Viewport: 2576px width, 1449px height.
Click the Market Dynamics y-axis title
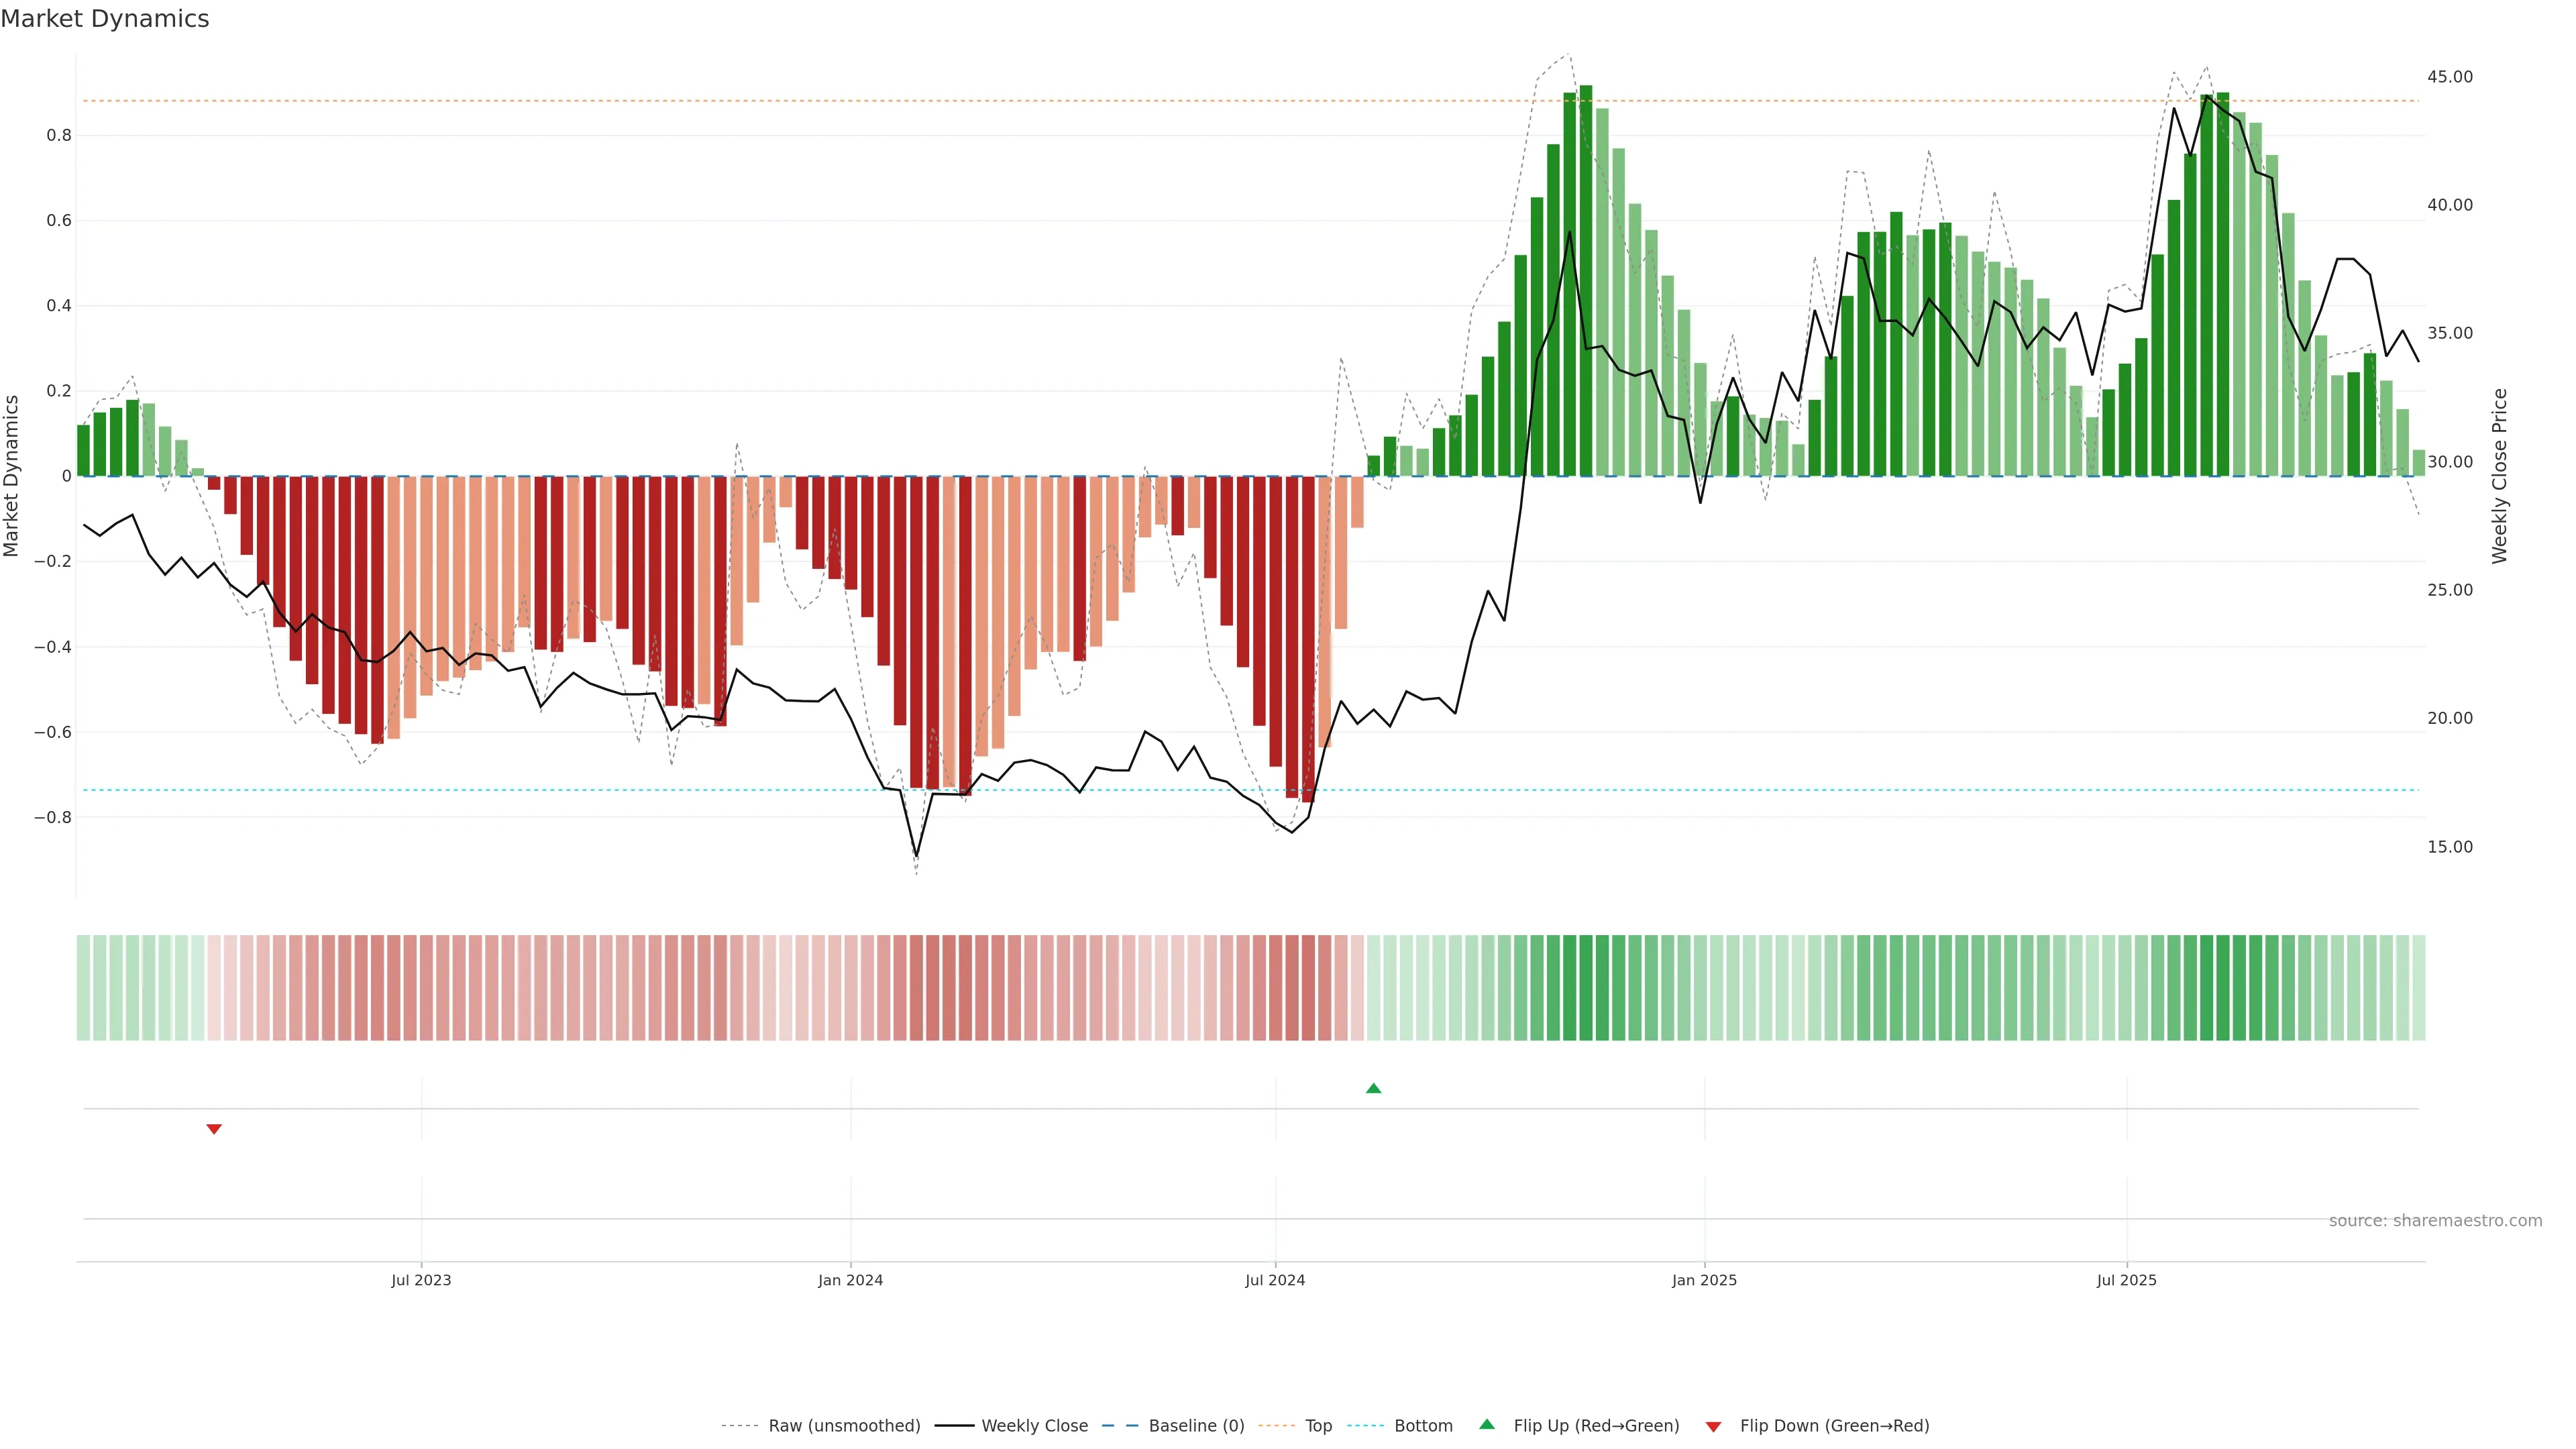point(12,476)
